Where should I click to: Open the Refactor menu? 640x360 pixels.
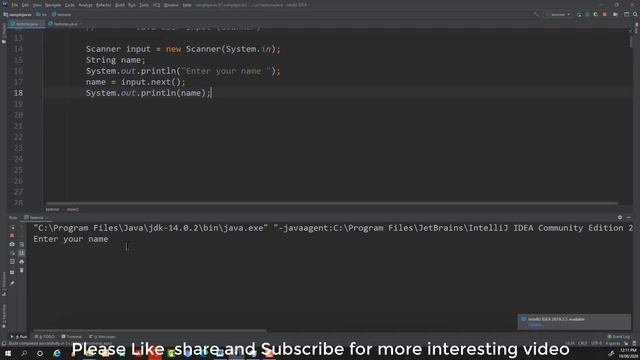pos(104,5)
